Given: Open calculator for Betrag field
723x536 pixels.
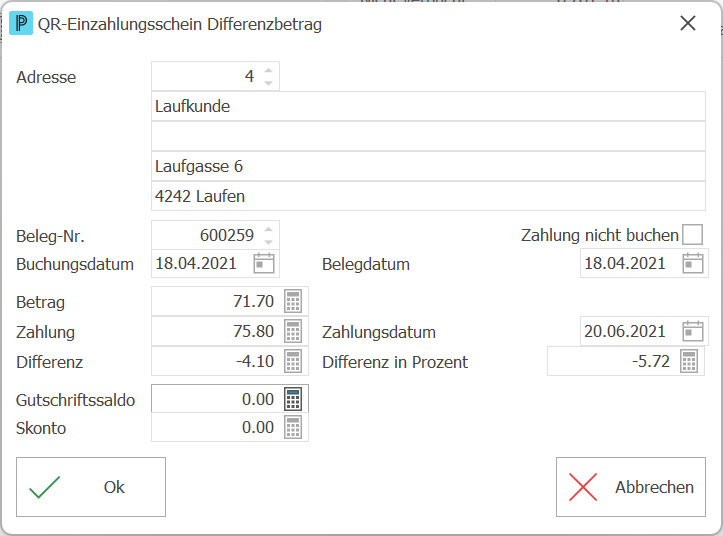Looking at the screenshot, I should pyautogui.click(x=293, y=301).
